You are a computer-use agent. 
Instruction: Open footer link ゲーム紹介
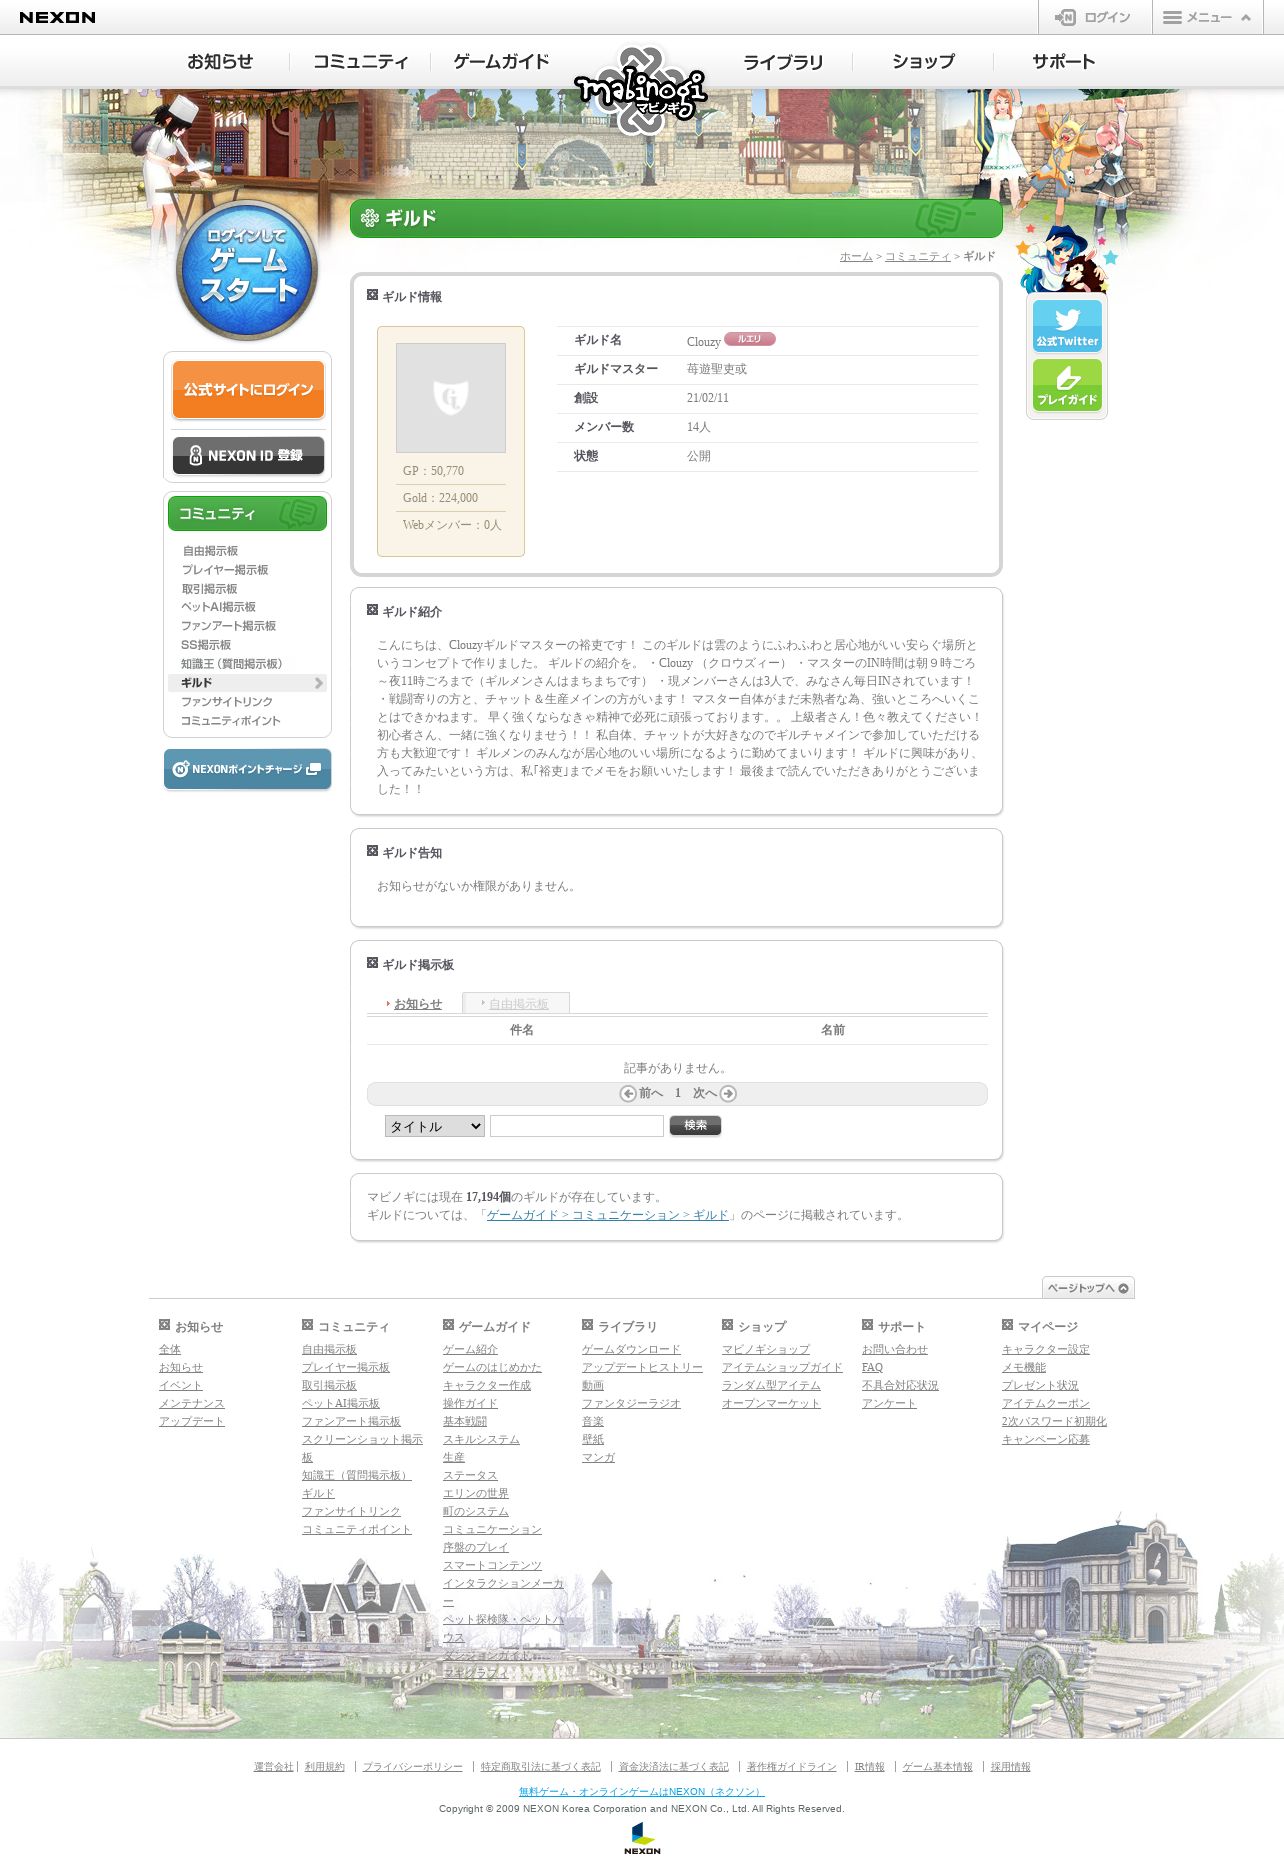[470, 1349]
